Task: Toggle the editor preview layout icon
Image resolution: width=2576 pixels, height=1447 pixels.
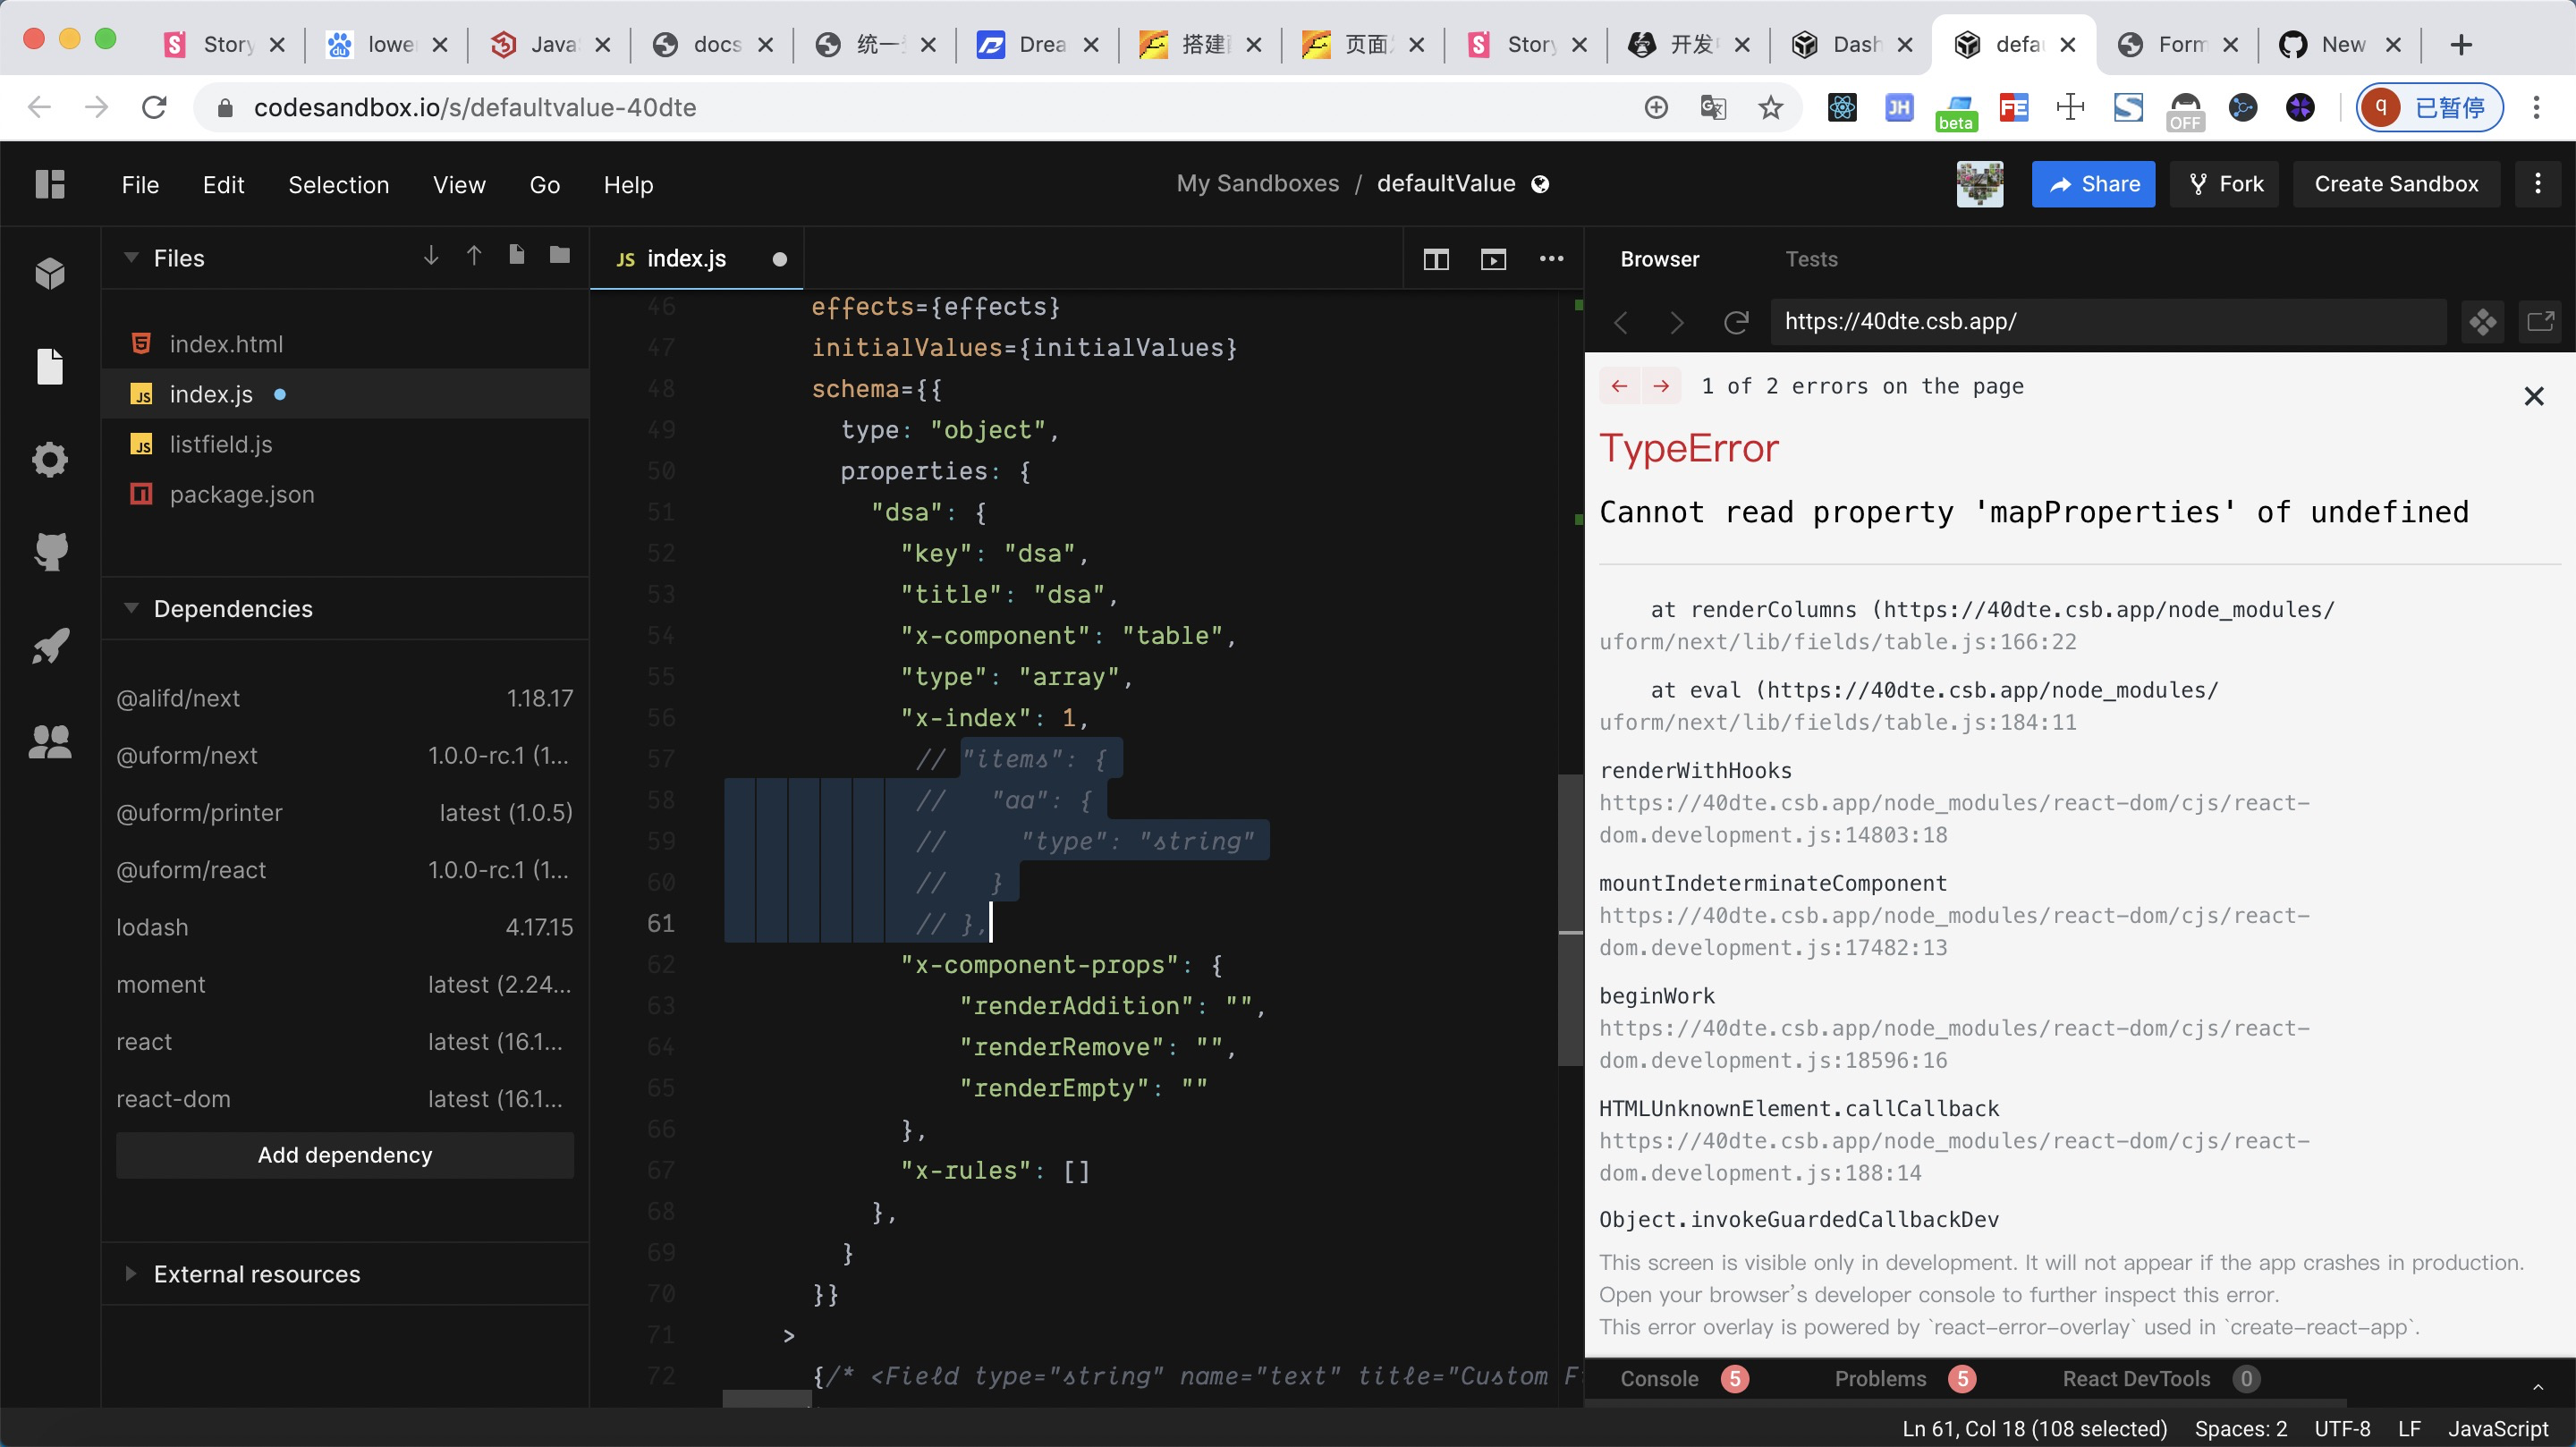Action: tap(1493, 259)
